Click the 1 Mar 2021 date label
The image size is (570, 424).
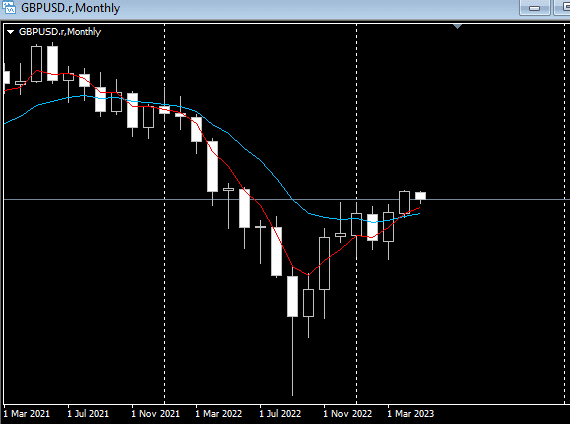[27, 413]
